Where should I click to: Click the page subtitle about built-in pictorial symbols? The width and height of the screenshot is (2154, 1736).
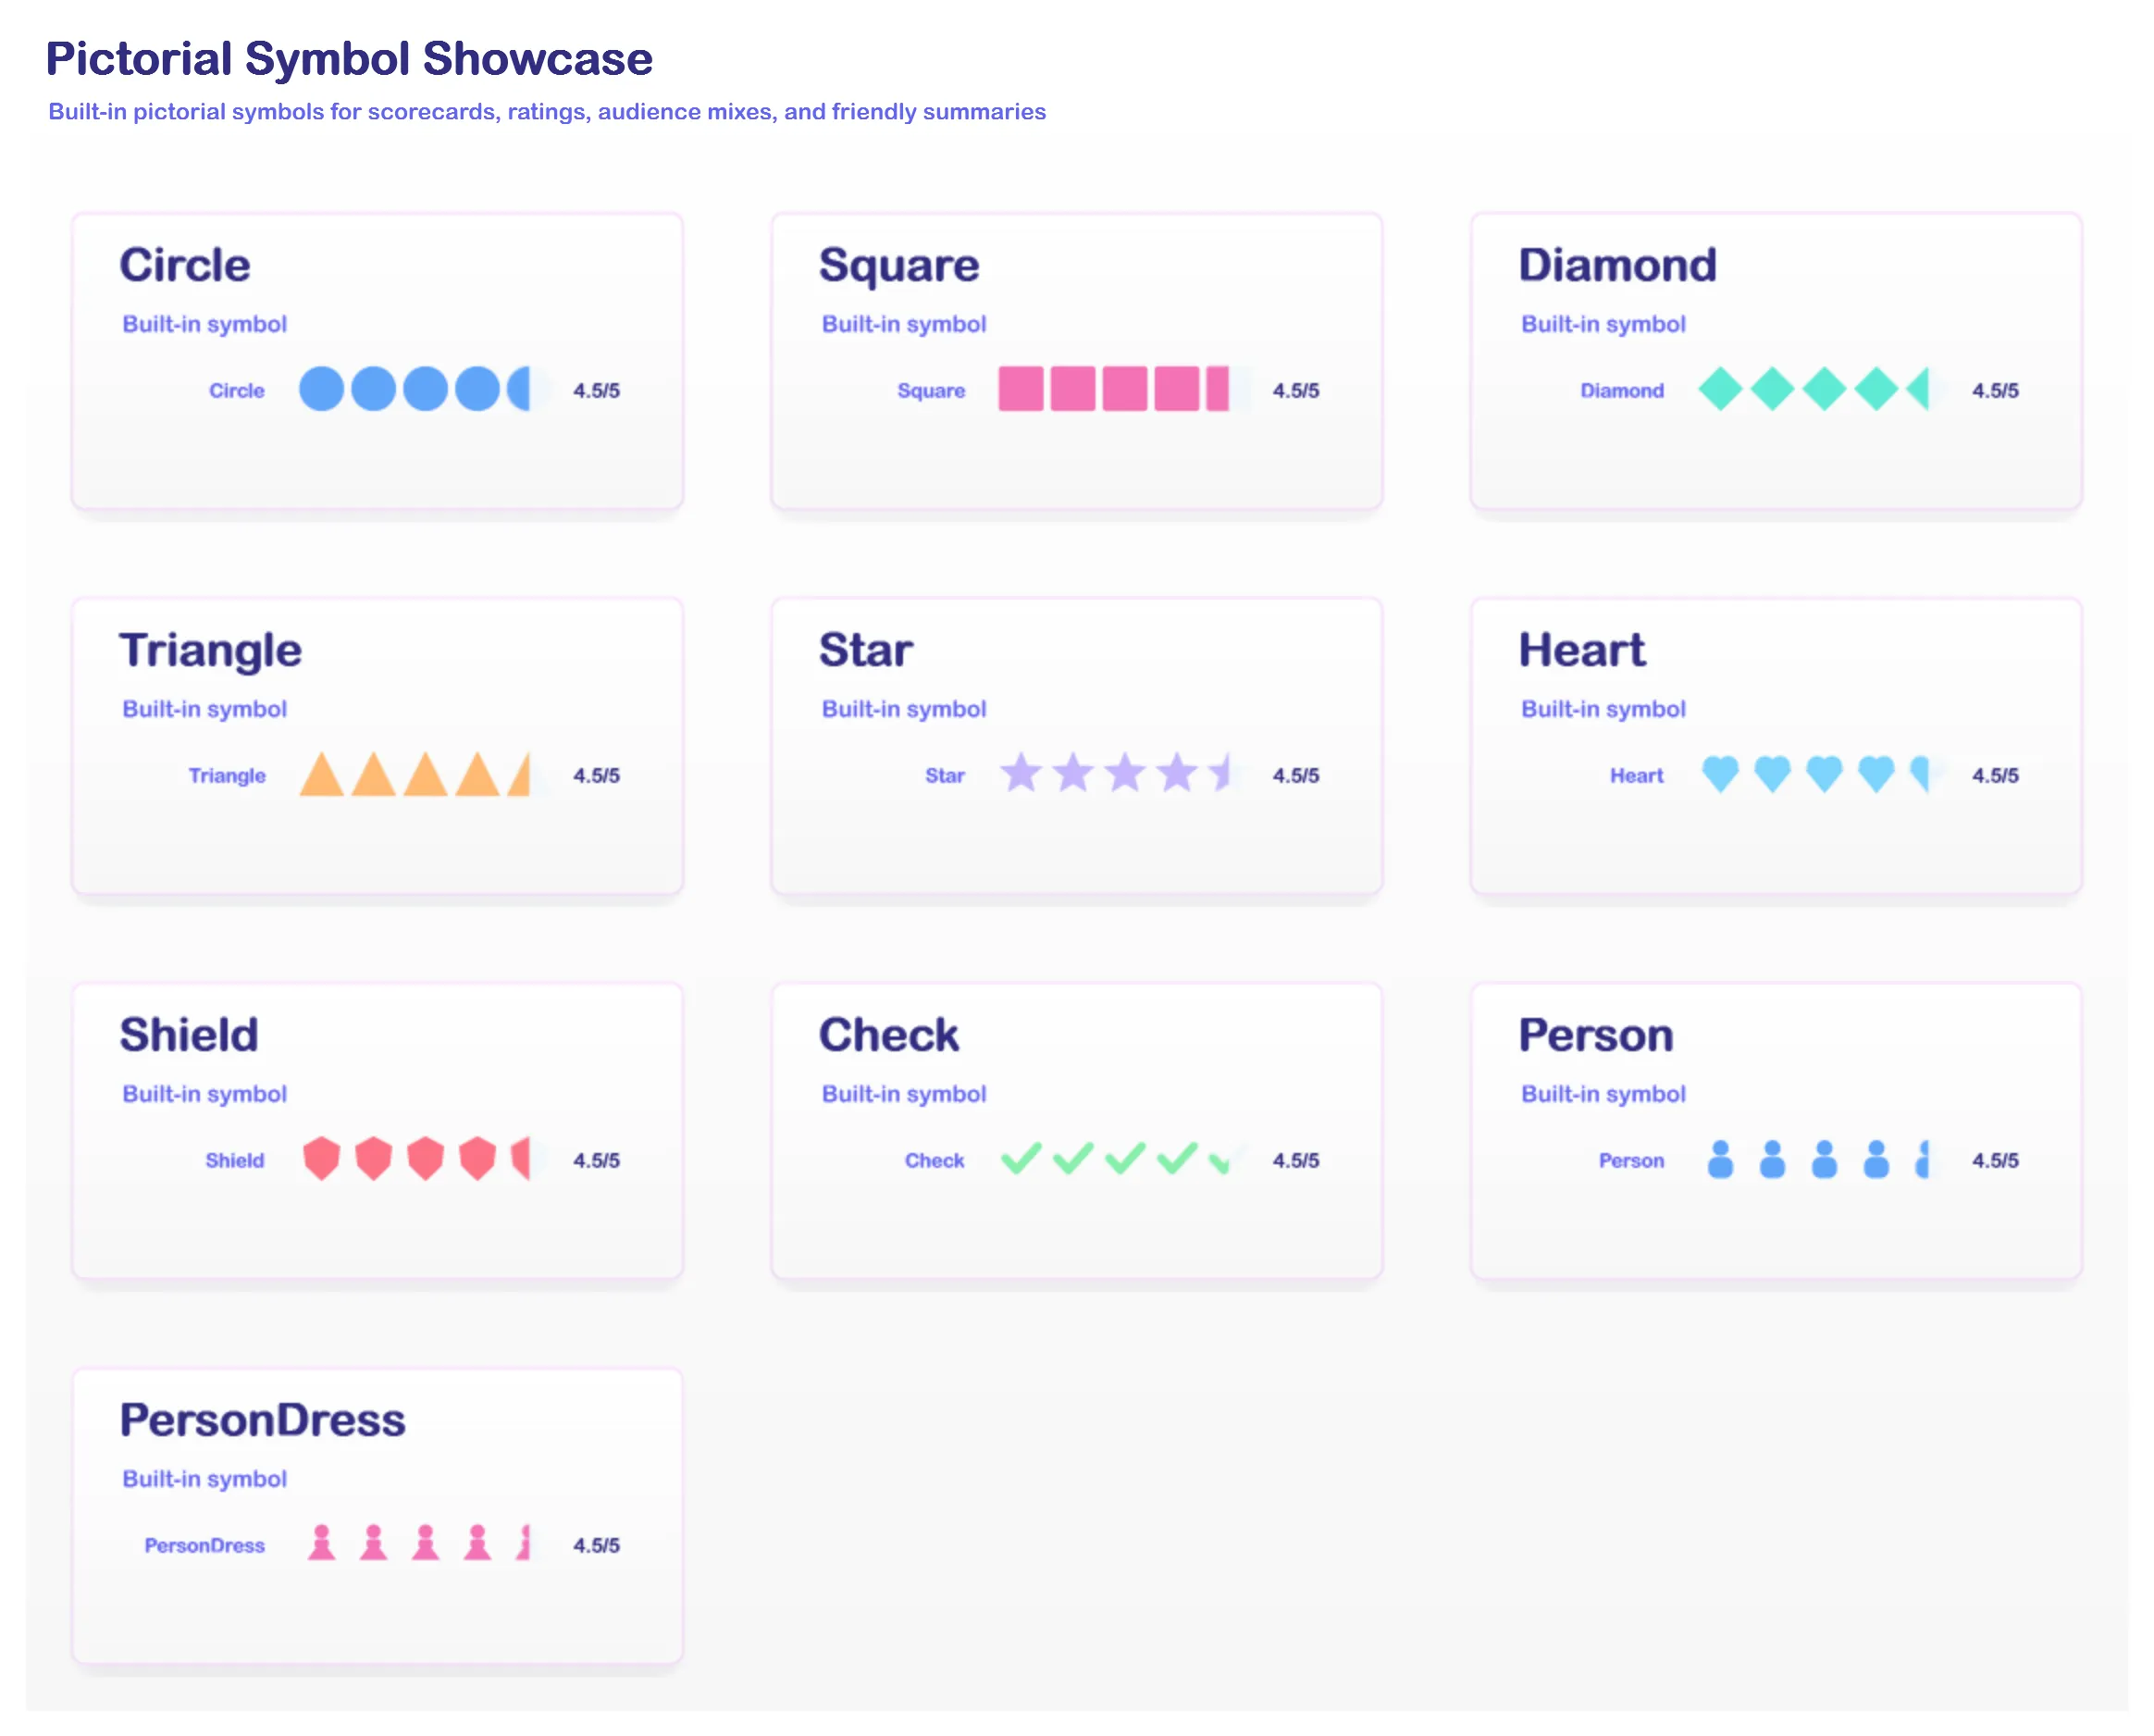coord(547,111)
